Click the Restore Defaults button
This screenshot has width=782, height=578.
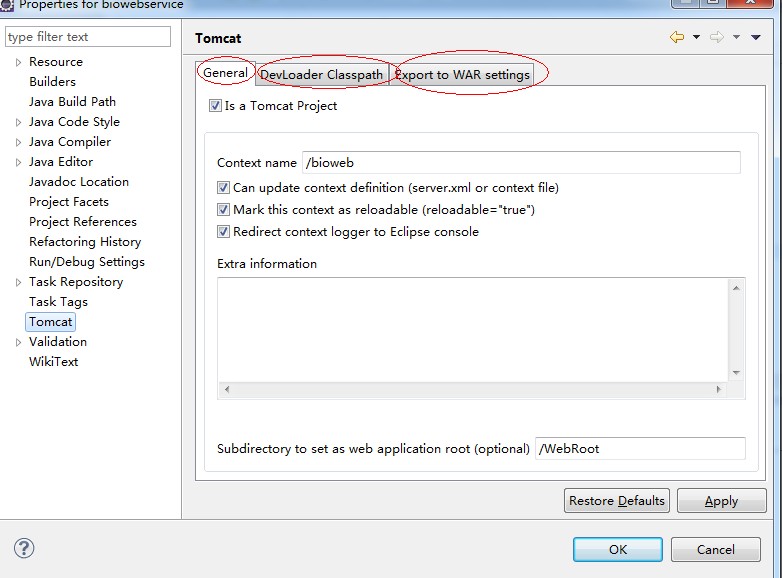coord(617,500)
